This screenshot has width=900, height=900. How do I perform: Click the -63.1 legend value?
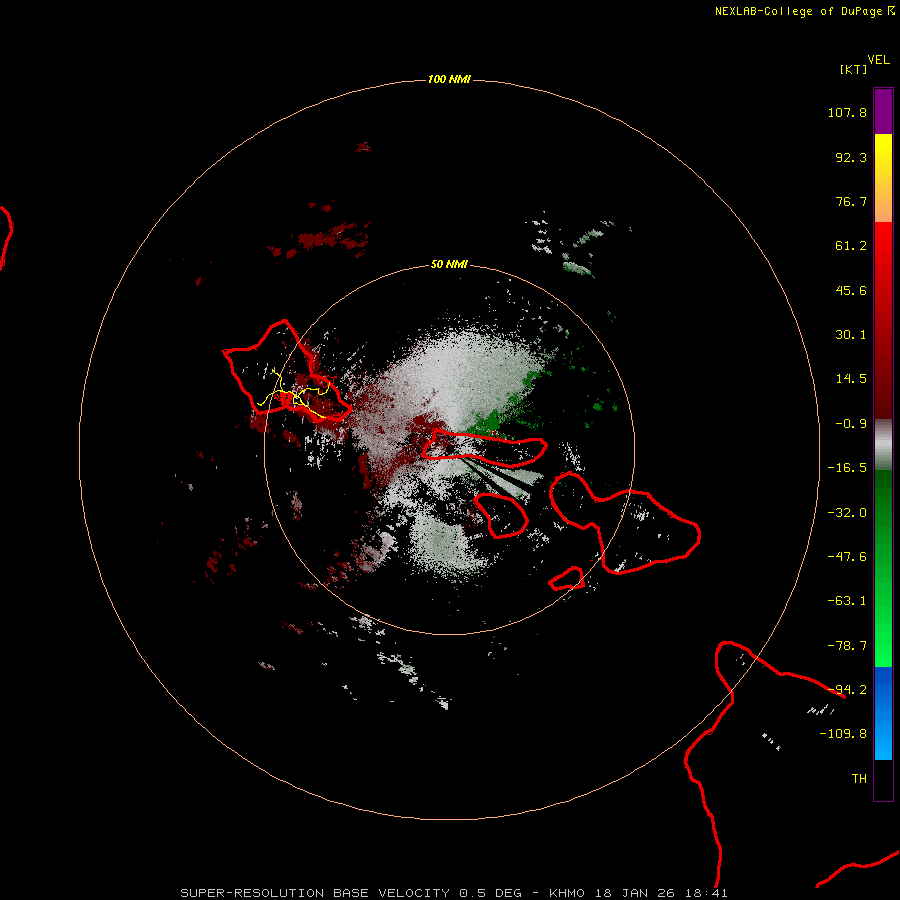(847, 601)
